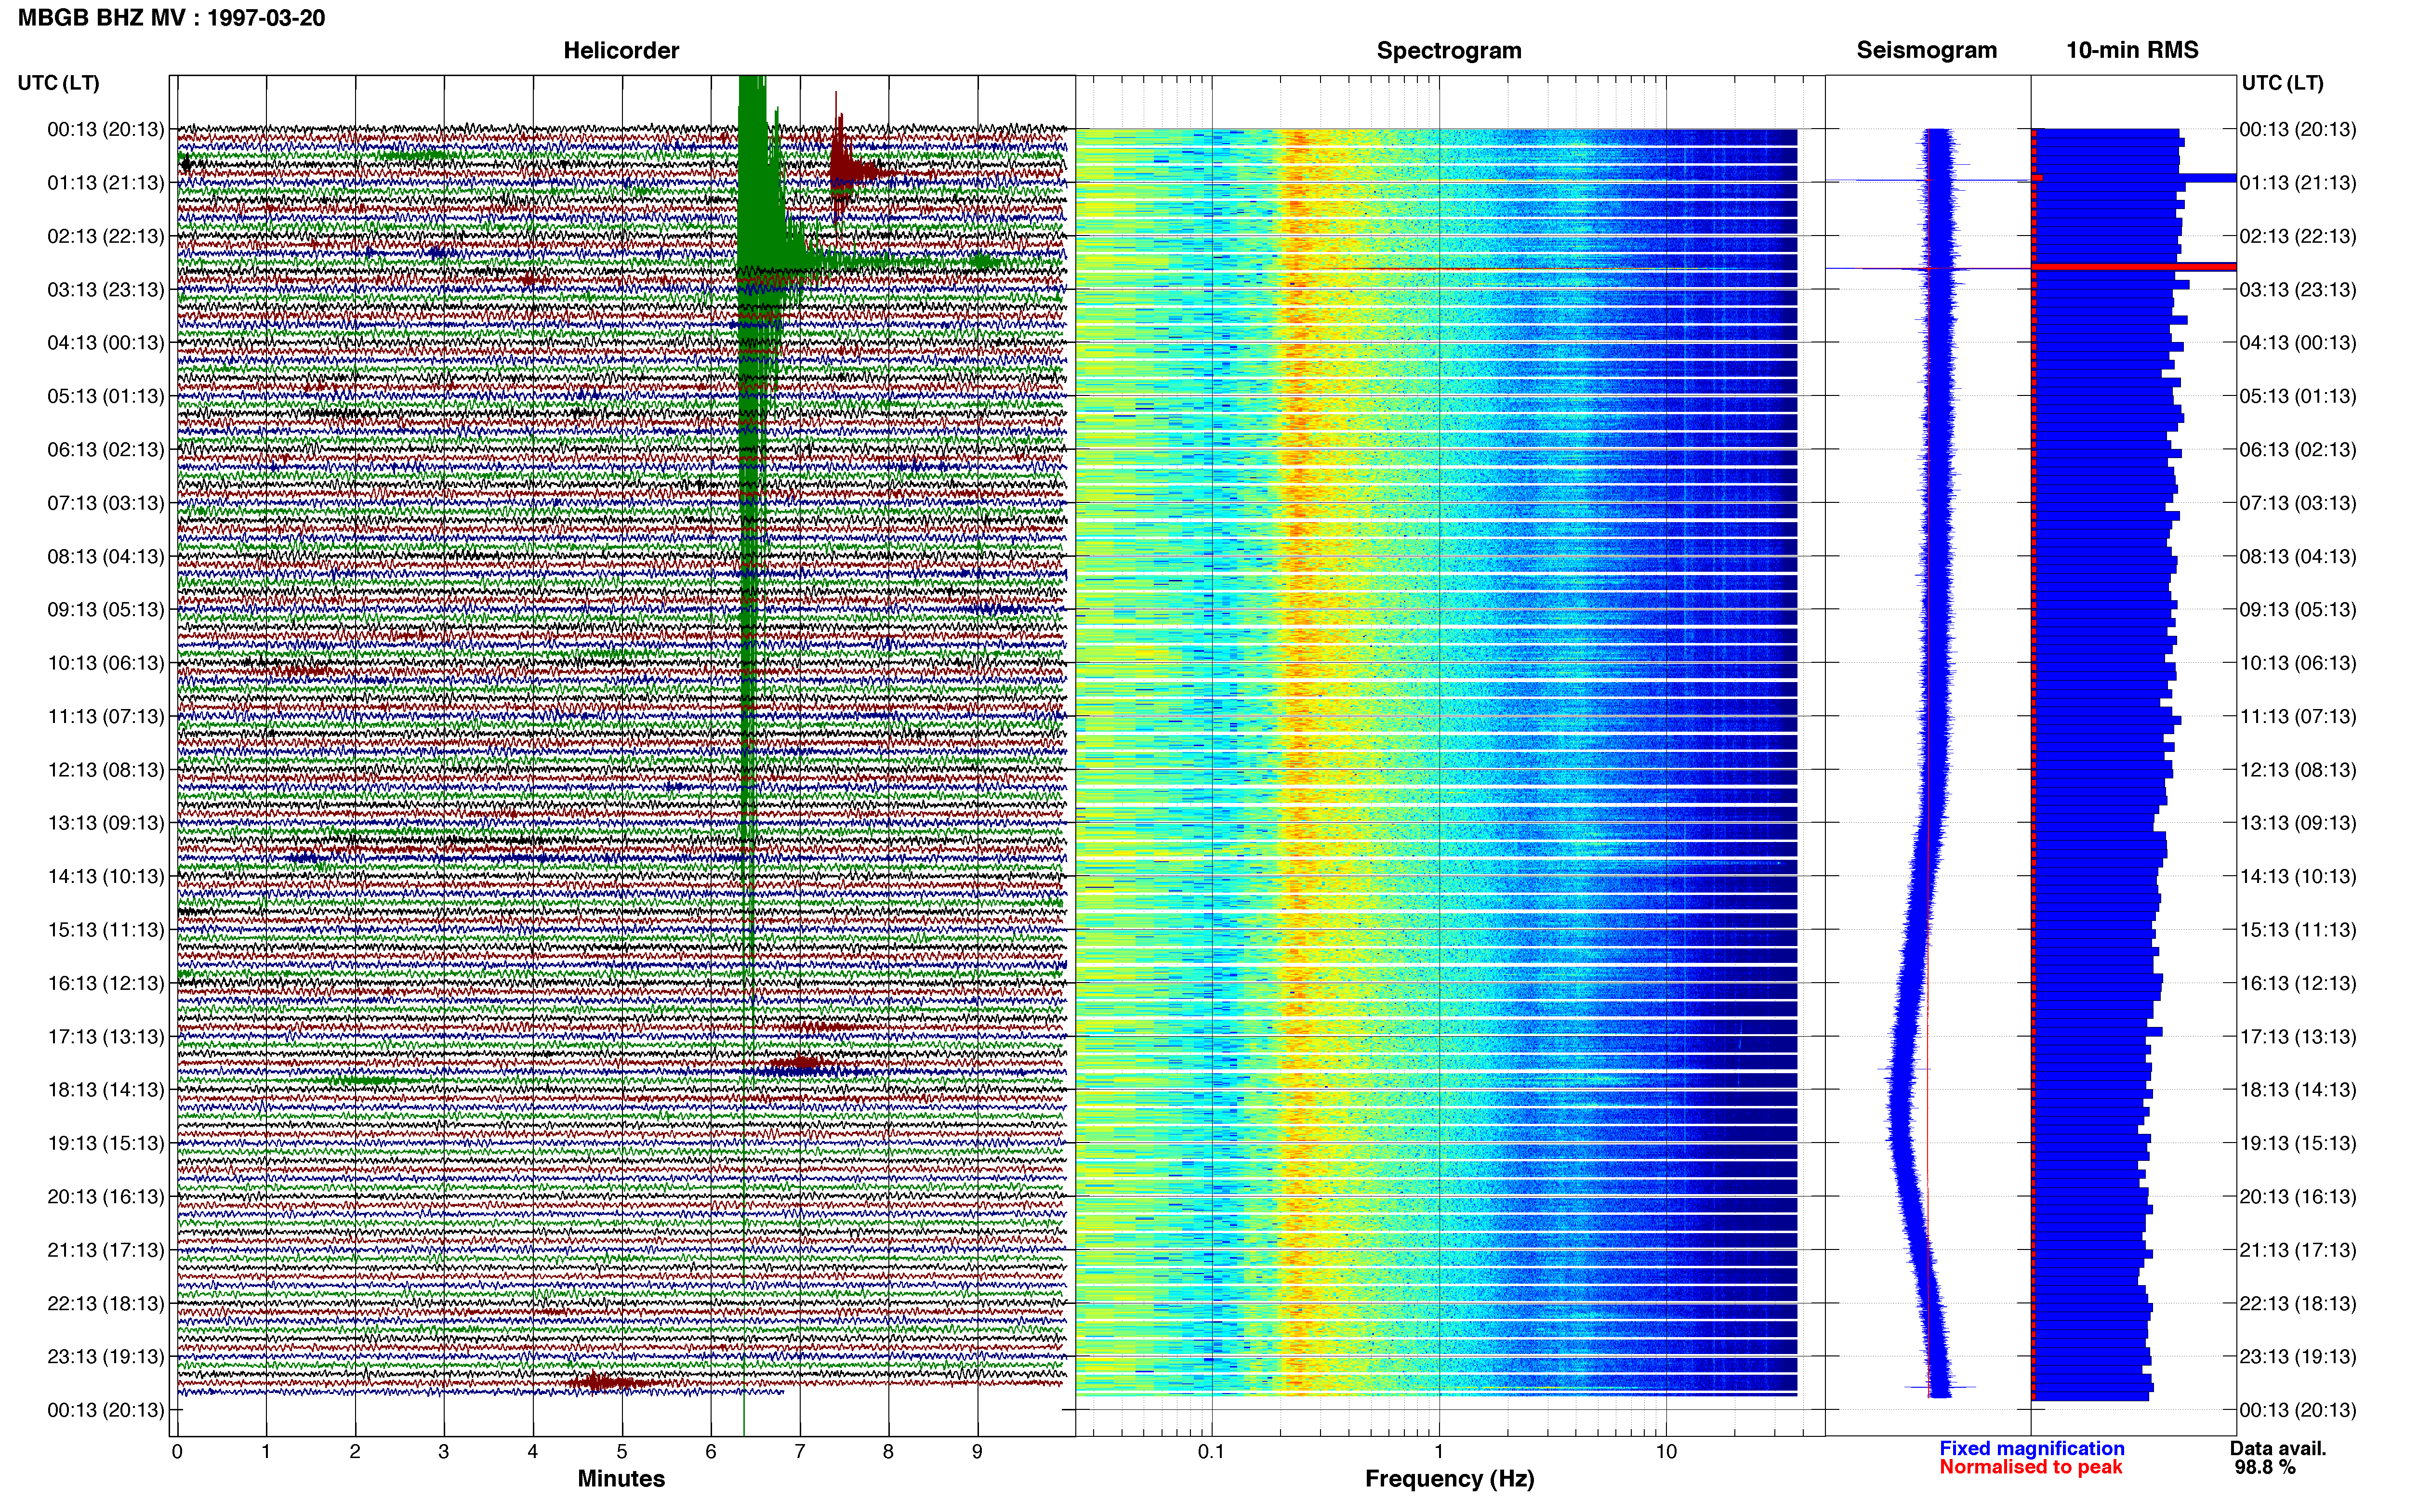
Task: Click the 'Minutes' axis label under the Helicorder
Action: point(621,1479)
